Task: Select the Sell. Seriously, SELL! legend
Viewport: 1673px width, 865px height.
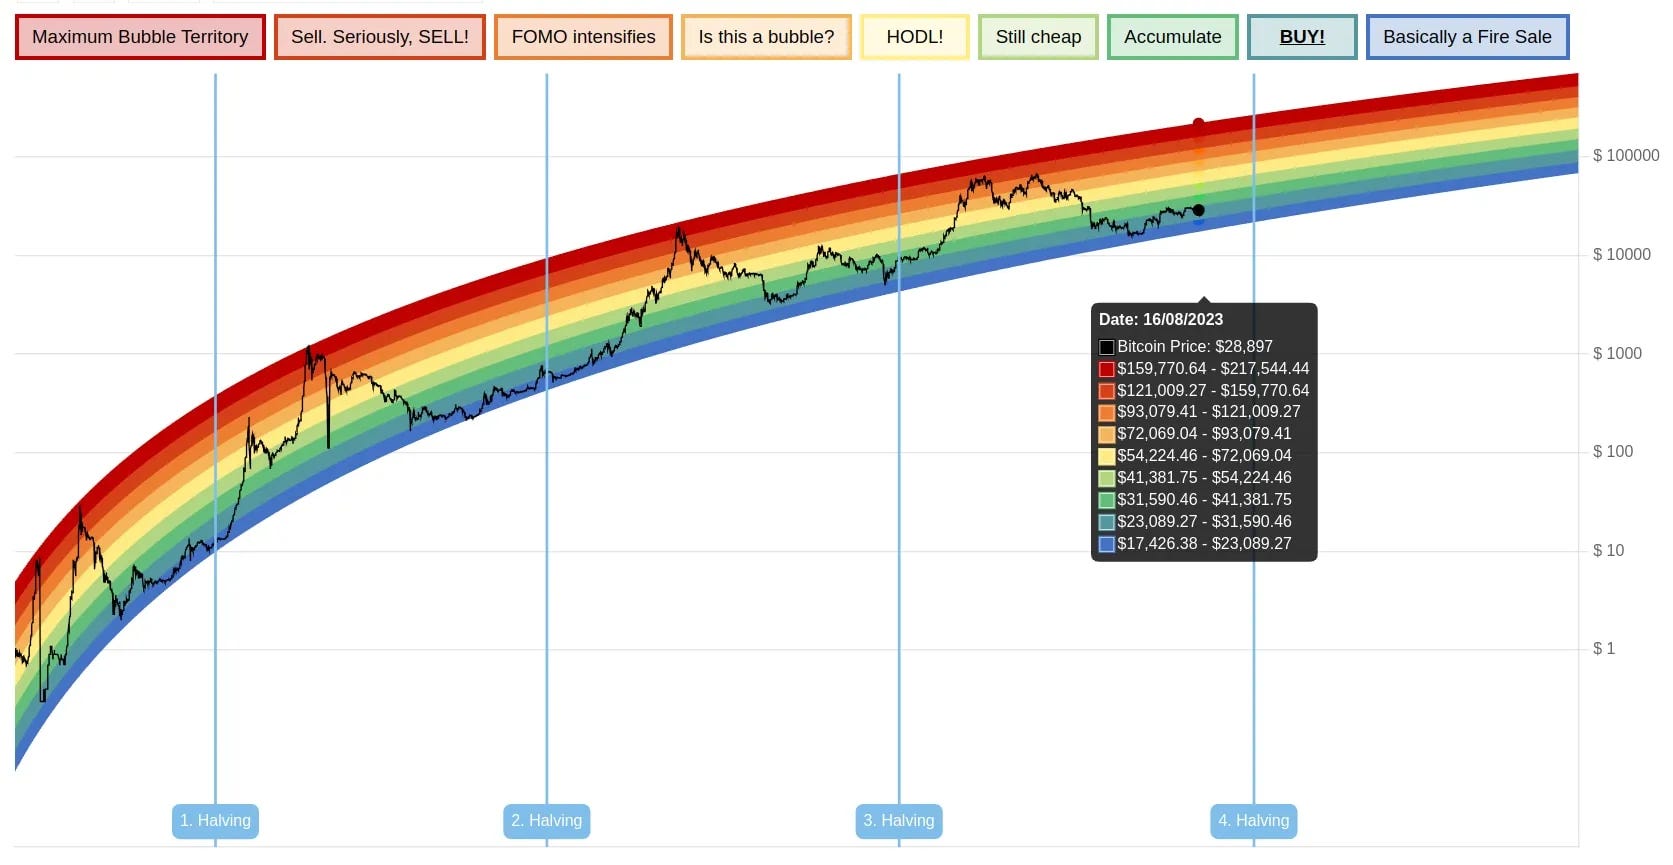Action: 380,37
